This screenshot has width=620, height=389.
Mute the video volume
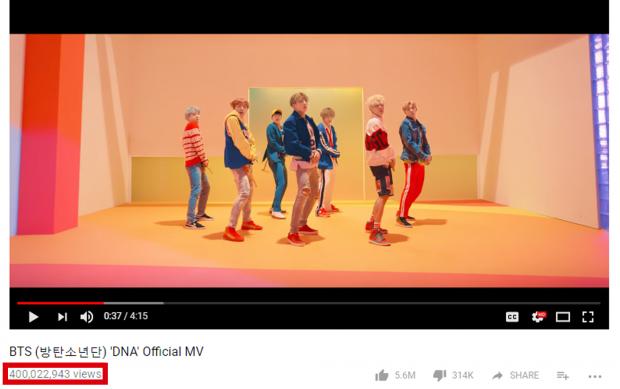click(87, 317)
